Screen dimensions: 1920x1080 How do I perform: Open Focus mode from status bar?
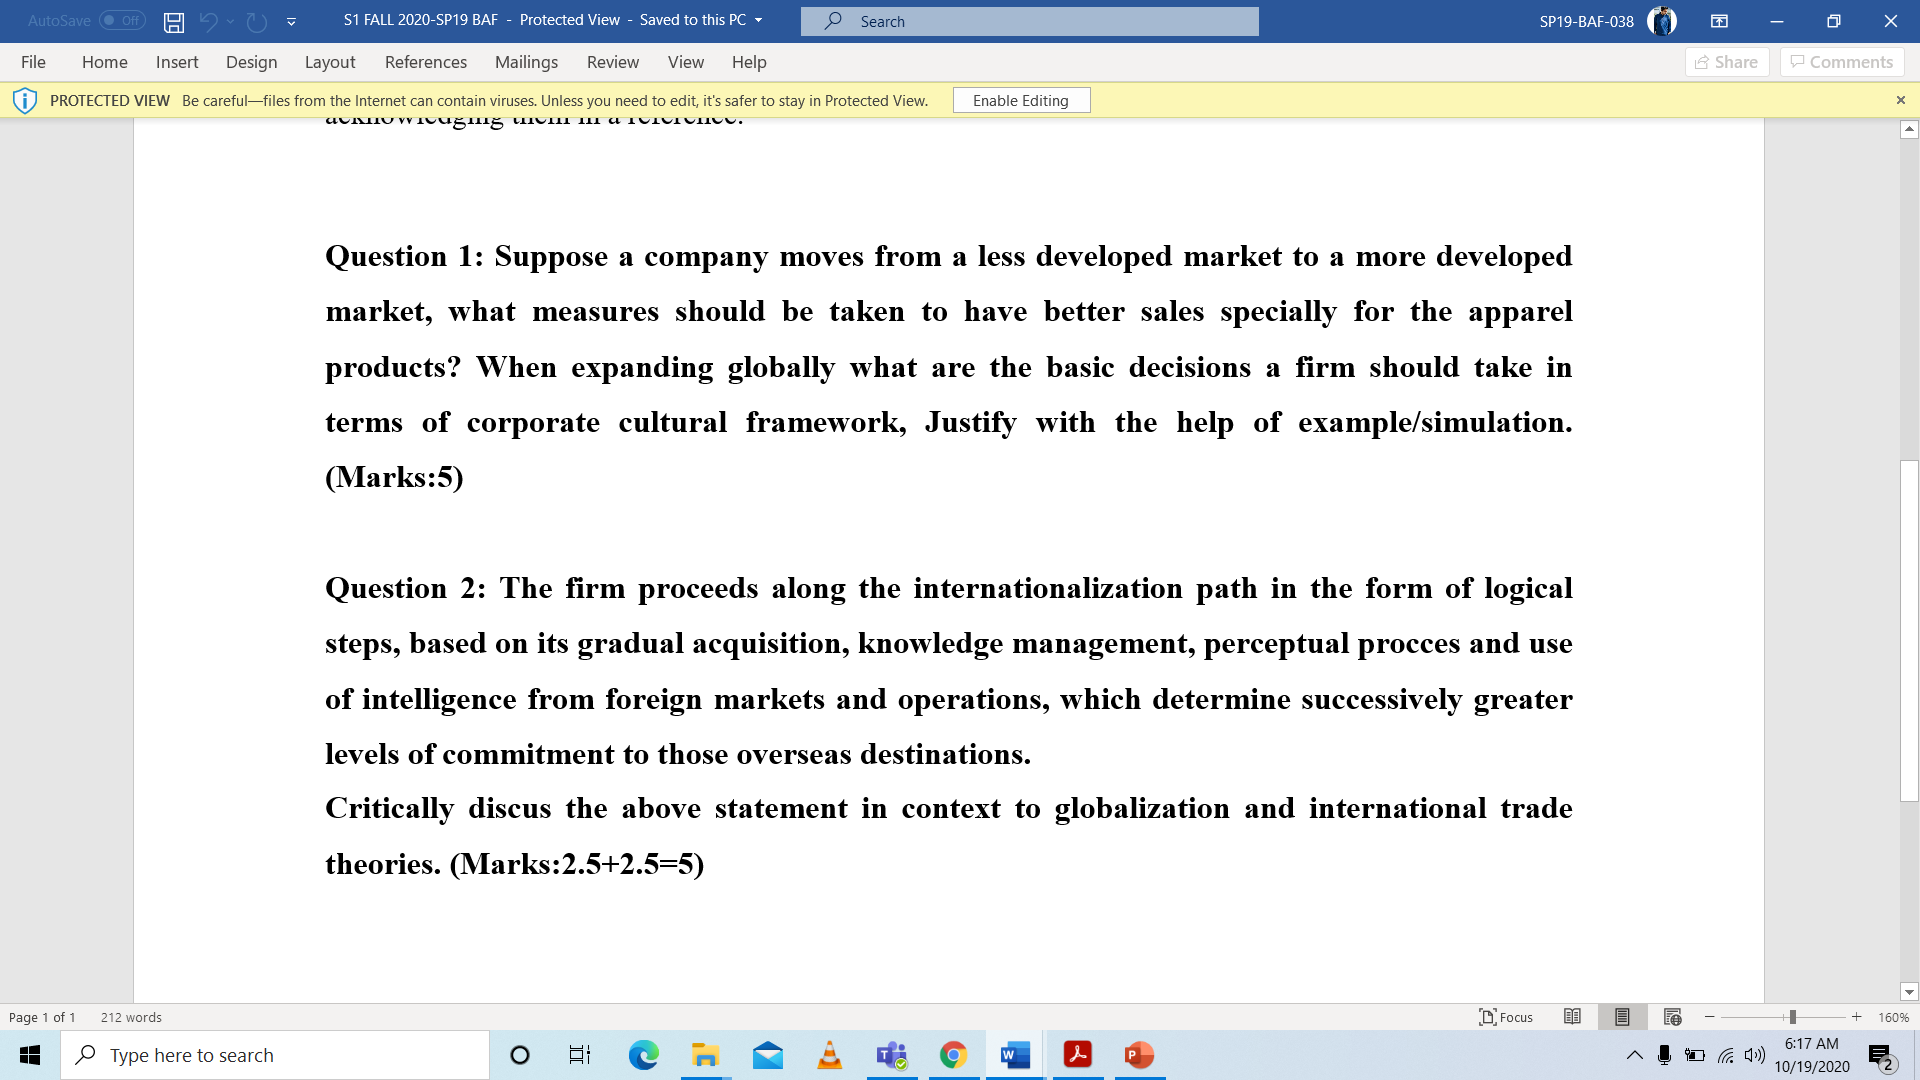click(1506, 1017)
